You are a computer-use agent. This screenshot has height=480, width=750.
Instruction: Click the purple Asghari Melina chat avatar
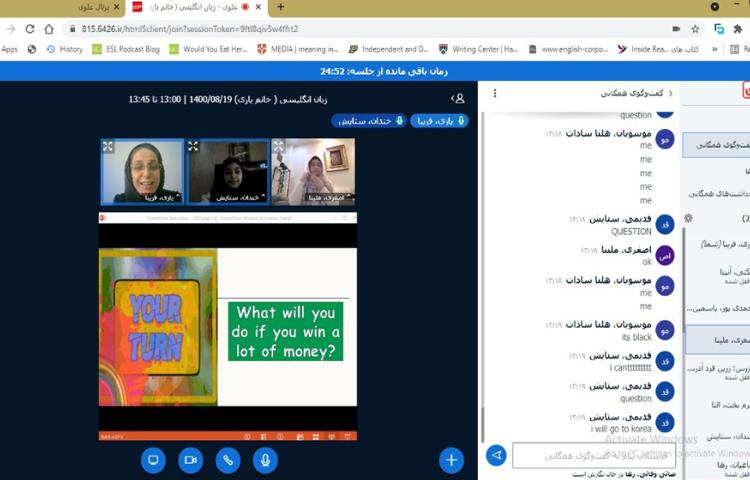coord(665,255)
